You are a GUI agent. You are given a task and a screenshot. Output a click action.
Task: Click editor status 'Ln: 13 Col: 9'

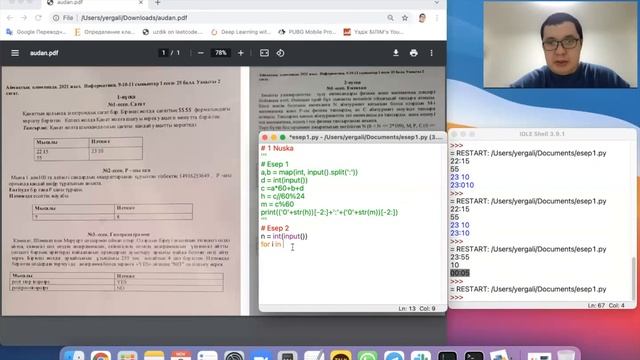click(417, 309)
